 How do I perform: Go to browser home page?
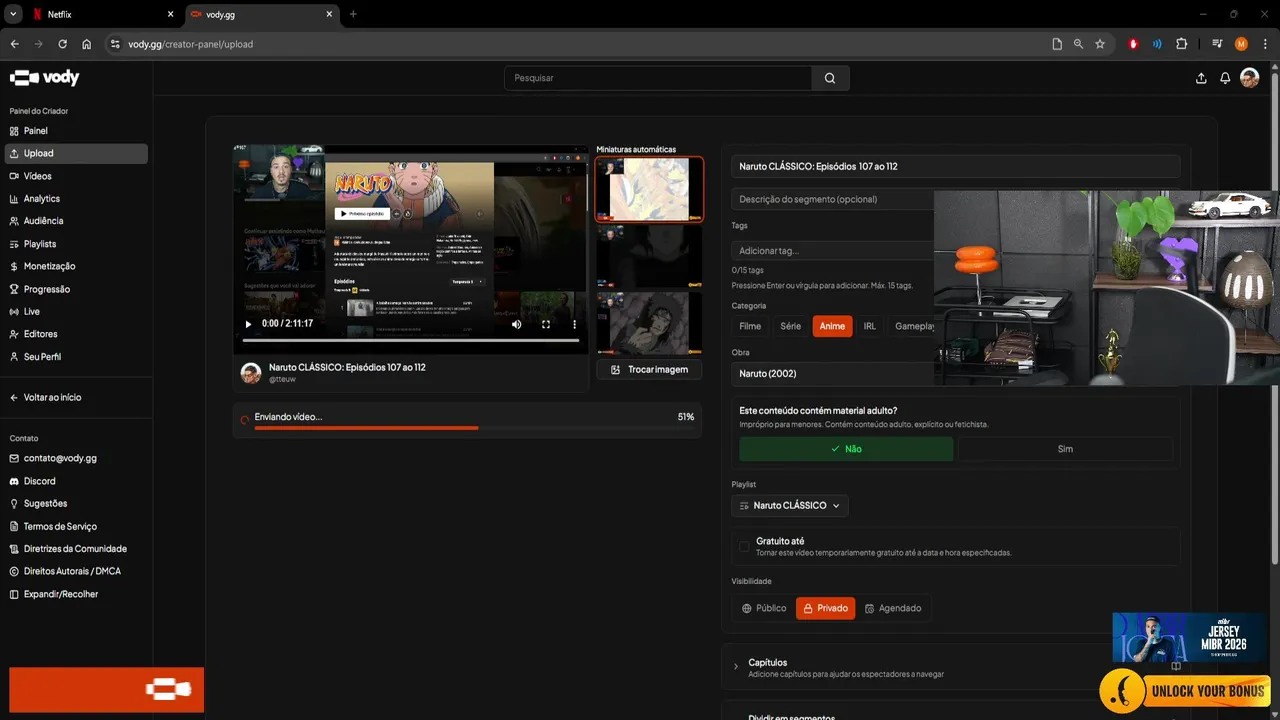(87, 44)
